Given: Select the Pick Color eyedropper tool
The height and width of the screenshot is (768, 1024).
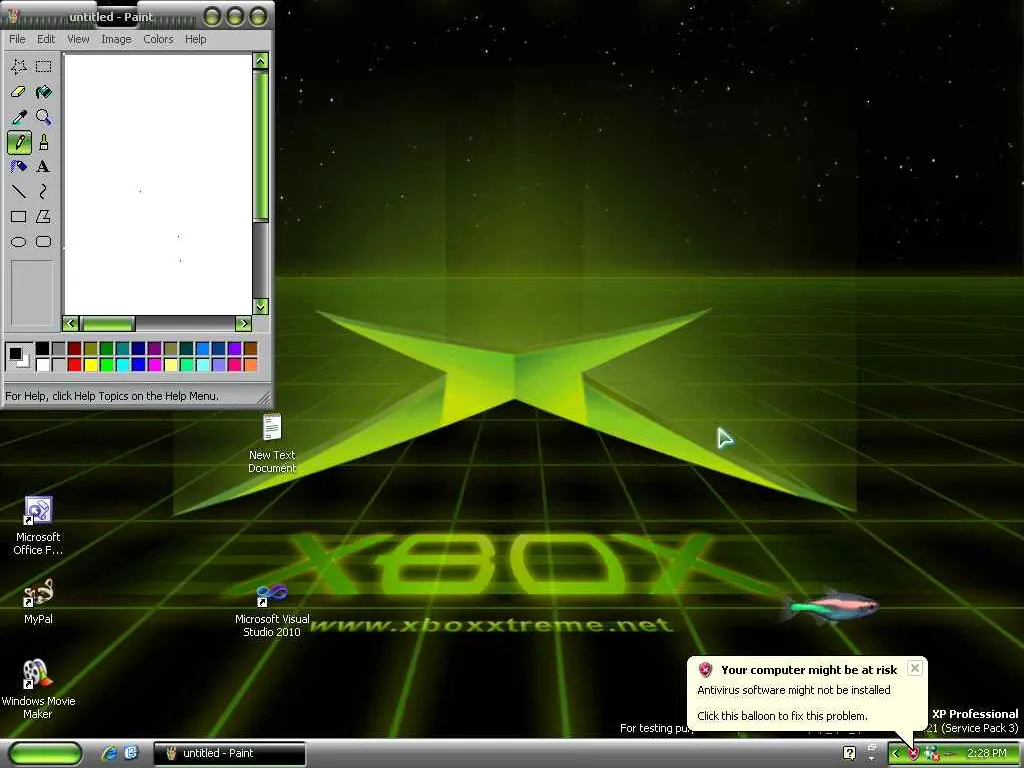Looking at the screenshot, I should pyautogui.click(x=18, y=117).
